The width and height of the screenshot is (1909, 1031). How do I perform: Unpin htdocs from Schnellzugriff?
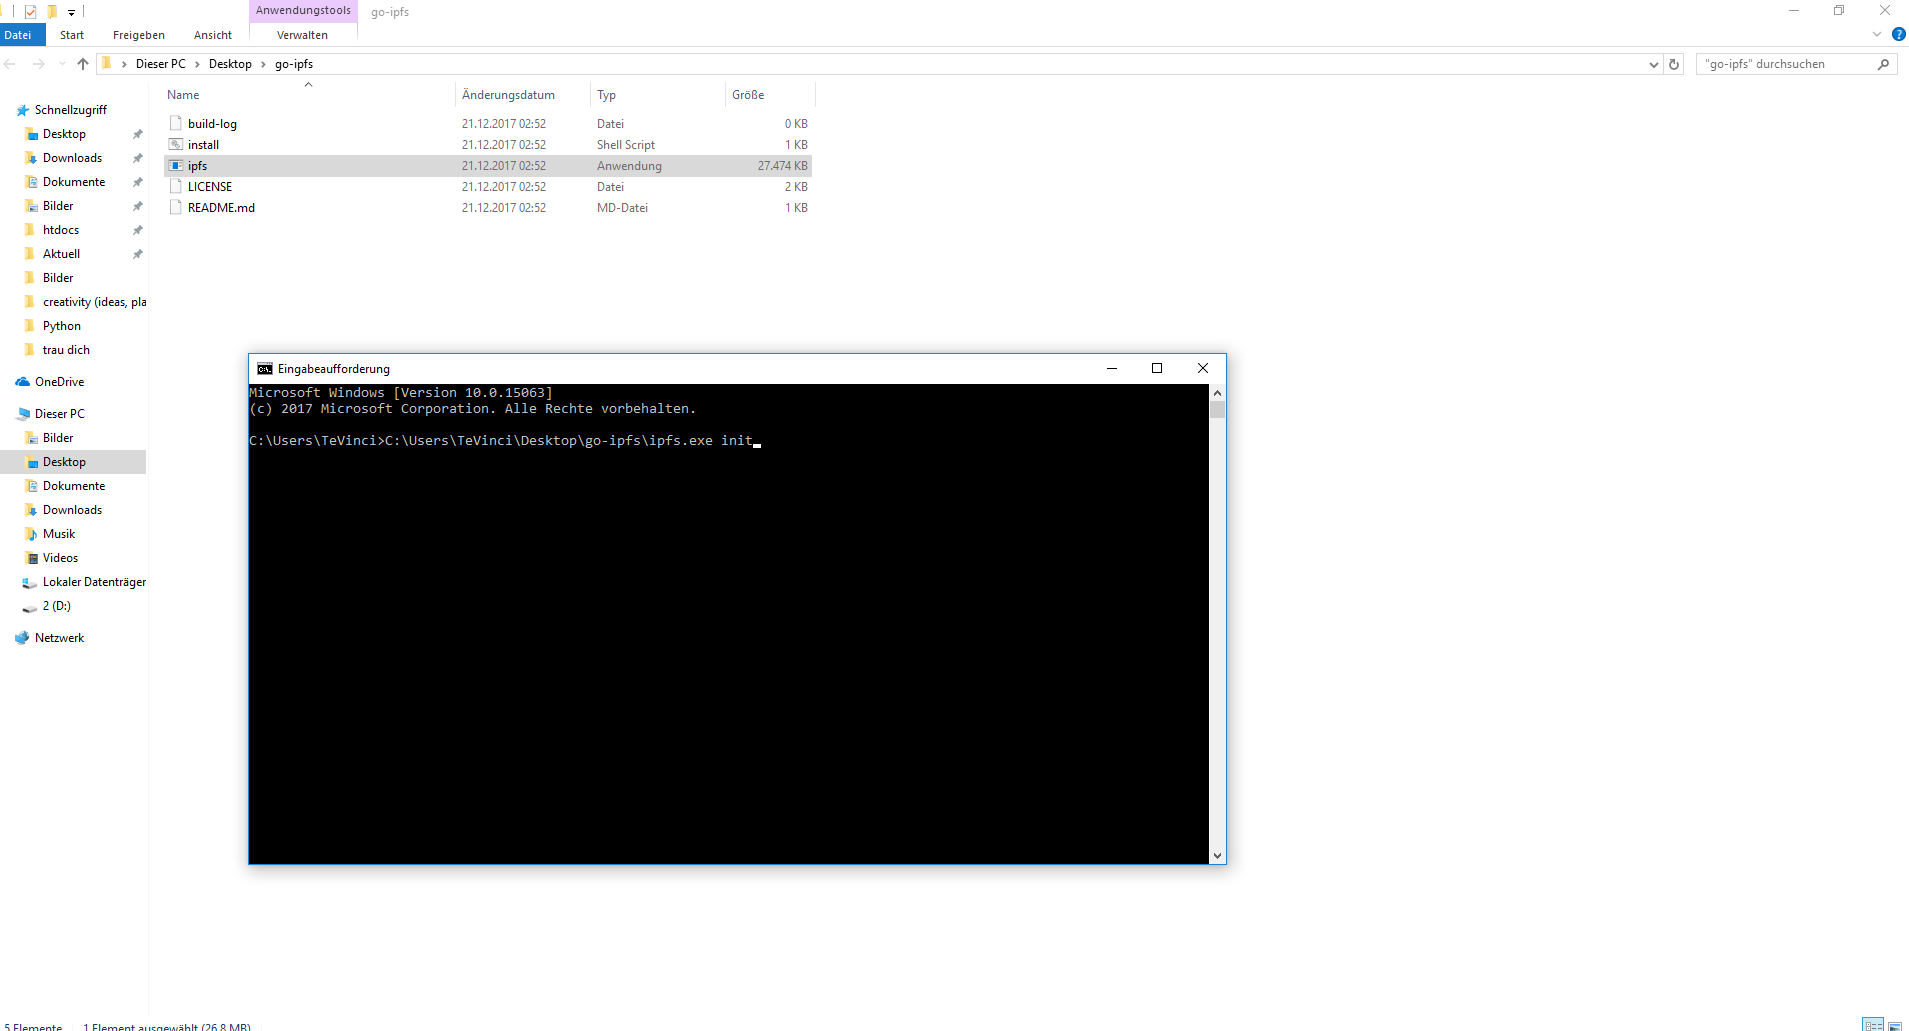(x=137, y=229)
